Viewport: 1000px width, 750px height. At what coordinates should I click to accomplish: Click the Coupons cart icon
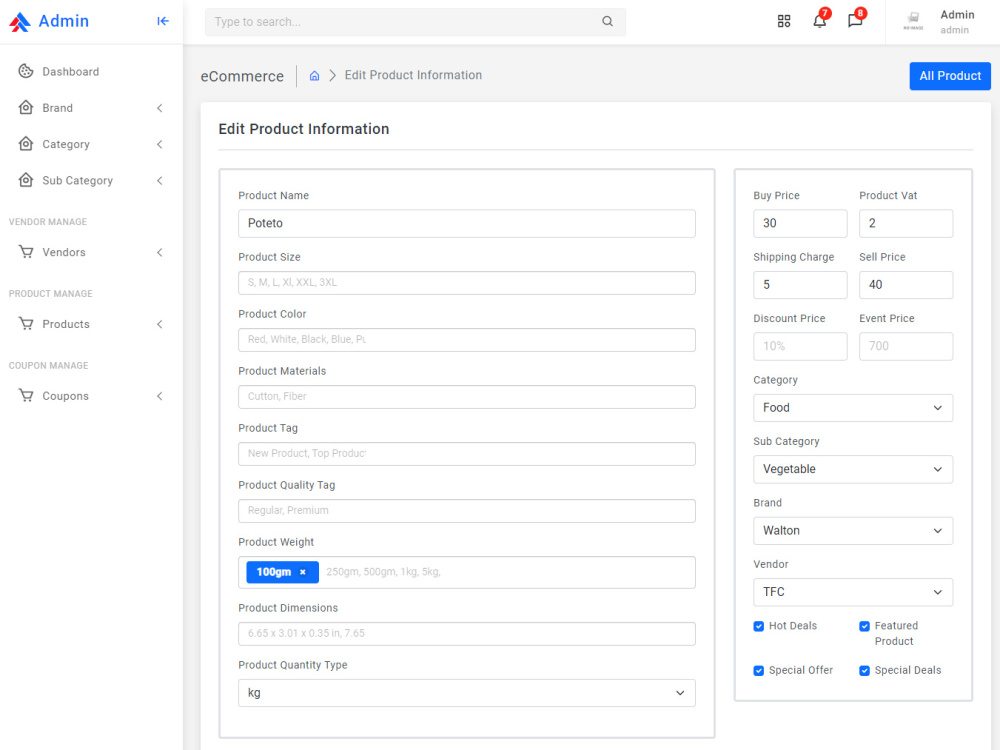coord(26,395)
